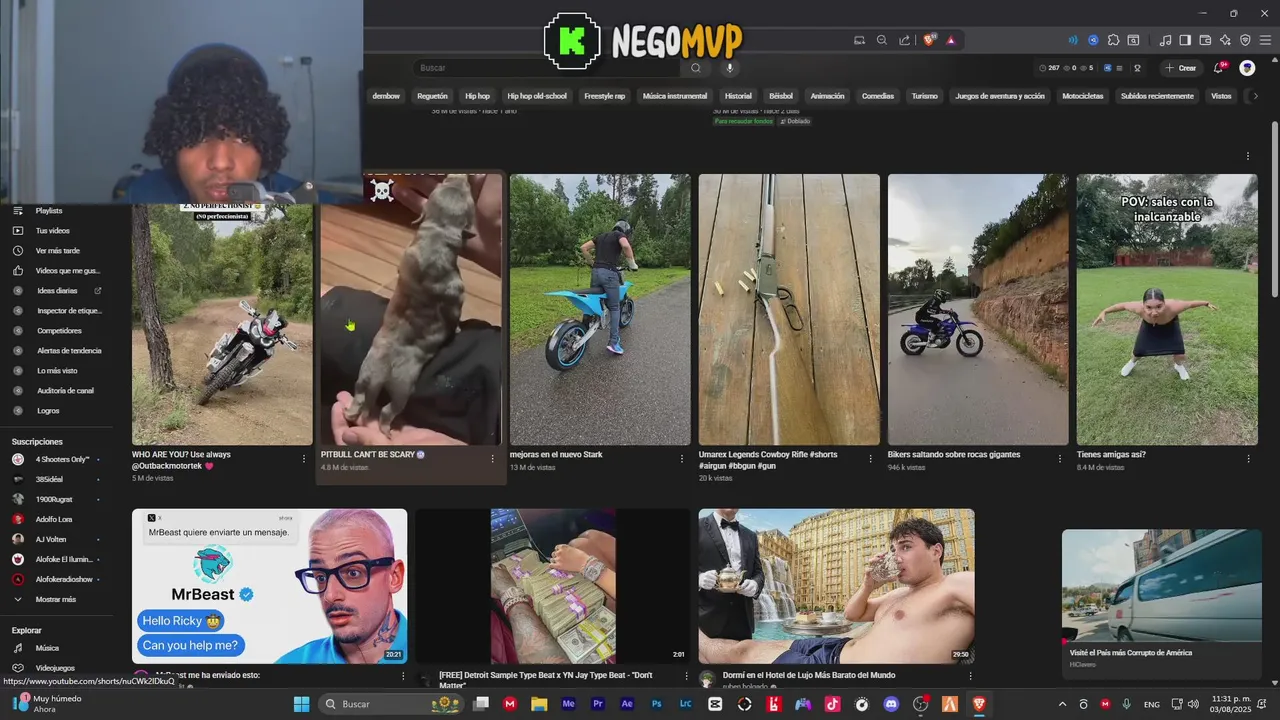
Task: Open options menu for mejoras en el nuevo Stark
Action: coord(682,458)
